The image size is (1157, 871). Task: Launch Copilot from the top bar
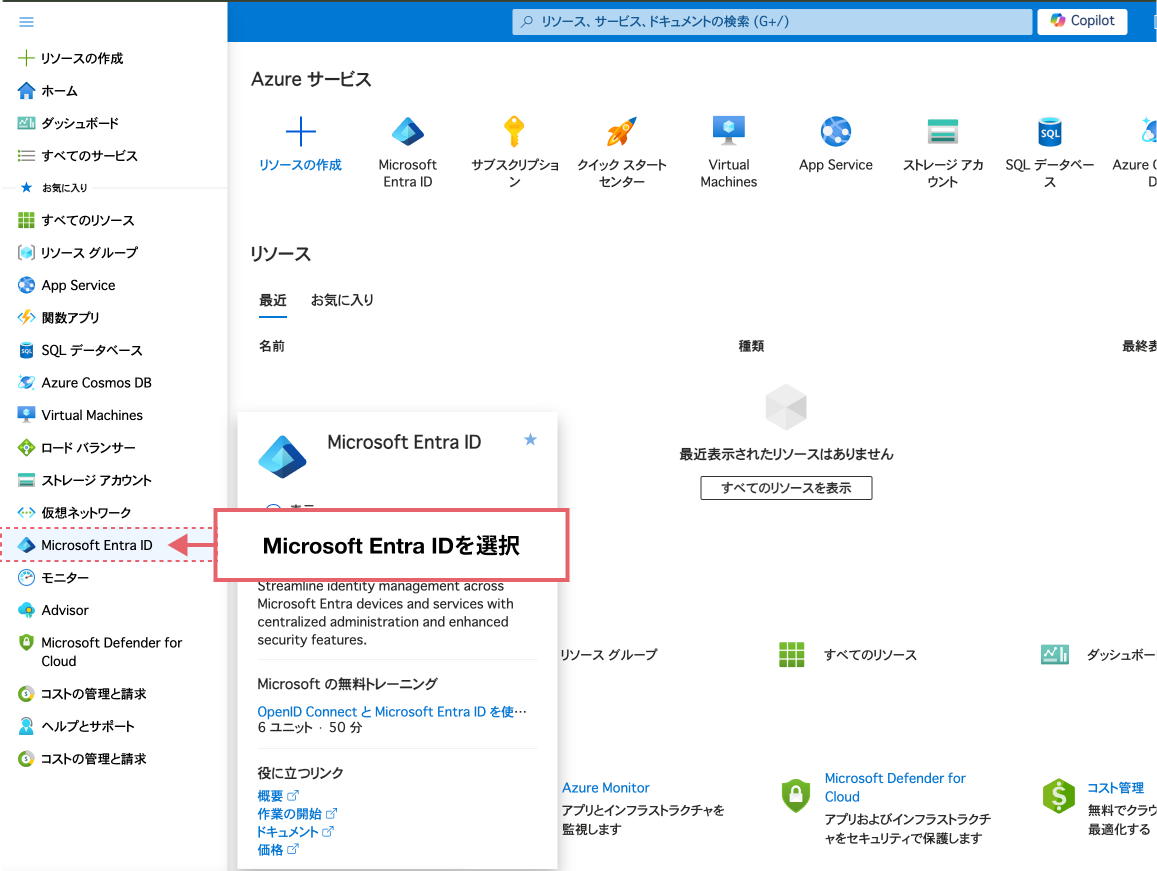click(1081, 20)
